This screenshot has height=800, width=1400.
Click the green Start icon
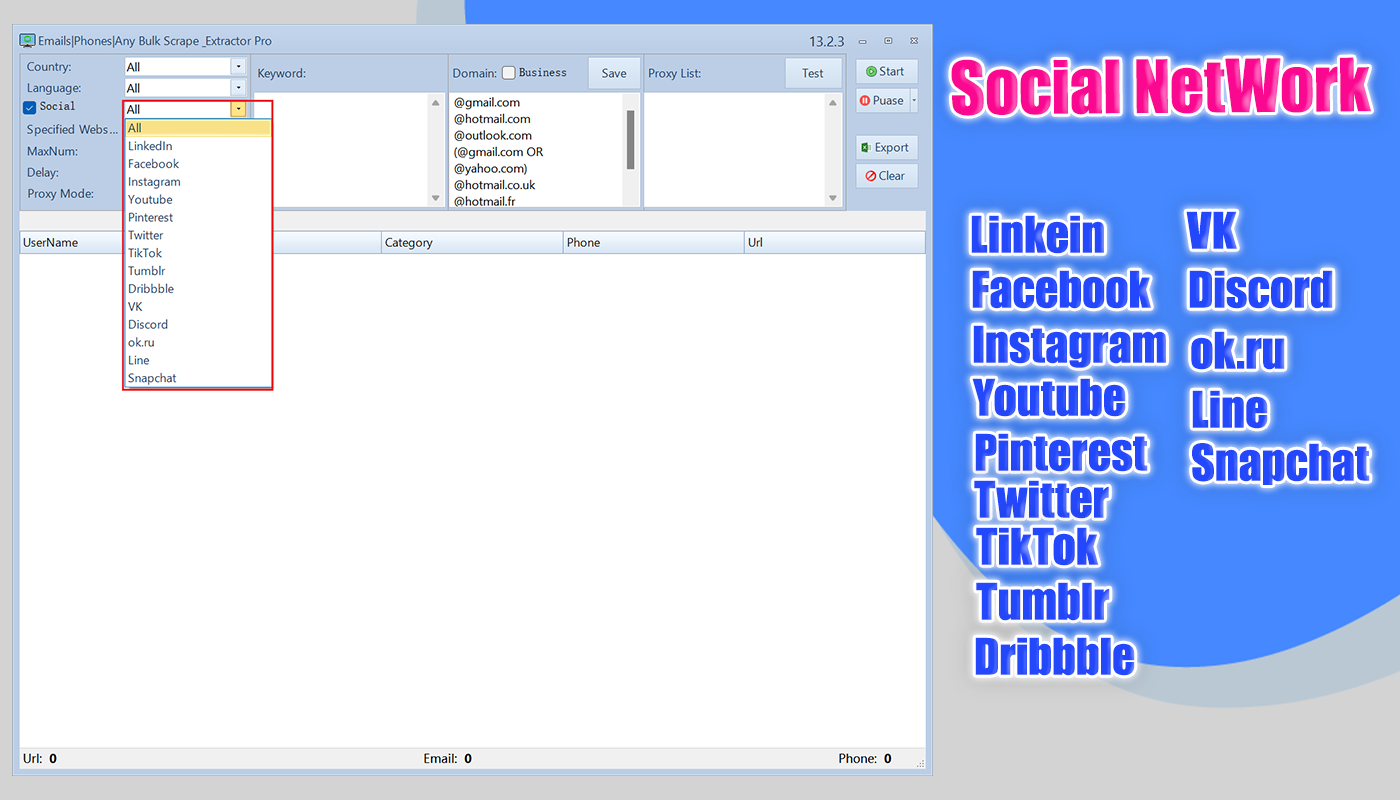(x=871, y=72)
